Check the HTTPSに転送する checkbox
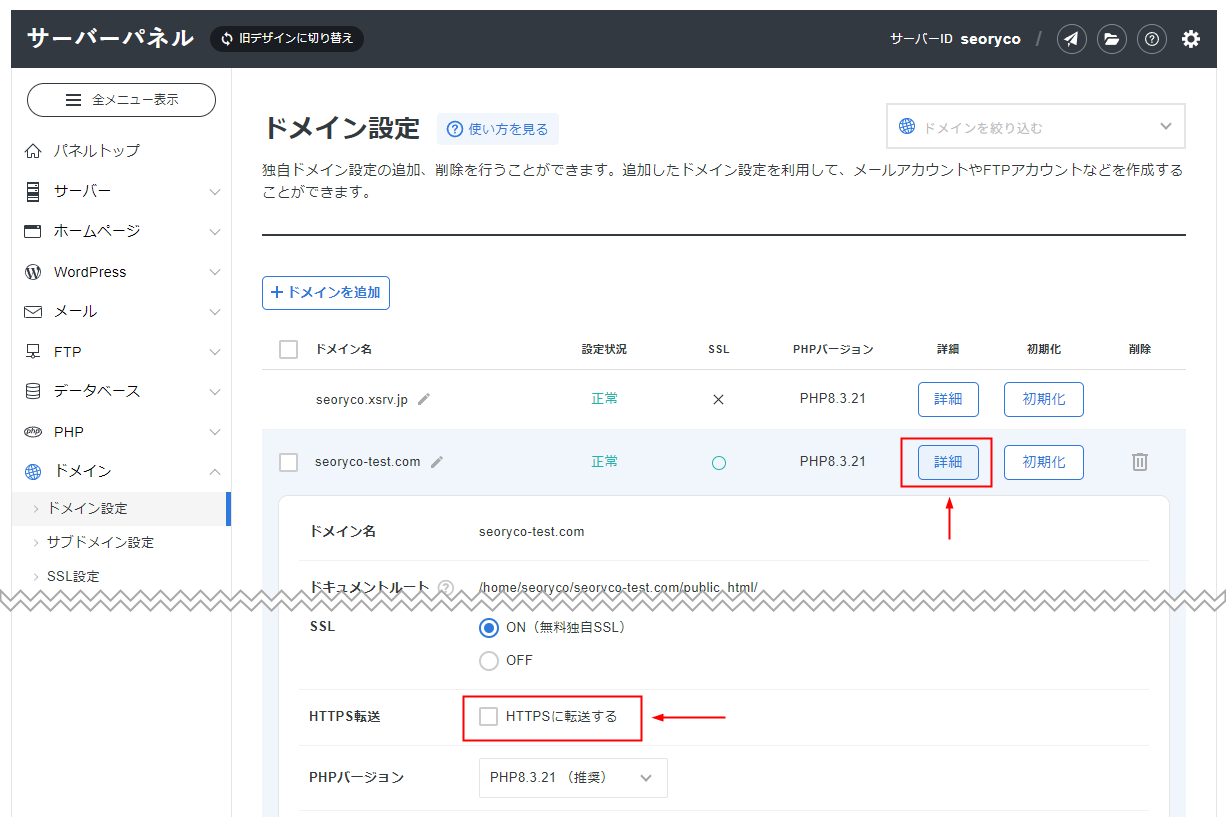The image size is (1226, 817). coord(487,717)
